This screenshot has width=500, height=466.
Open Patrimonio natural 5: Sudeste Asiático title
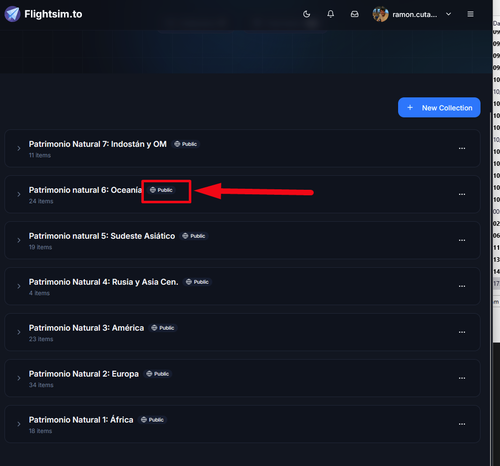point(102,236)
